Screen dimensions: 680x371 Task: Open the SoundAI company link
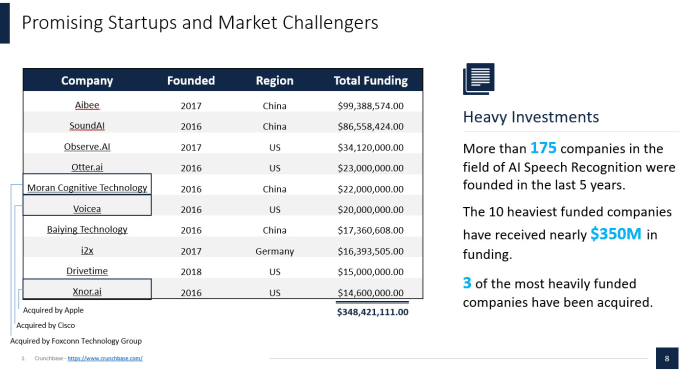[x=87, y=126]
